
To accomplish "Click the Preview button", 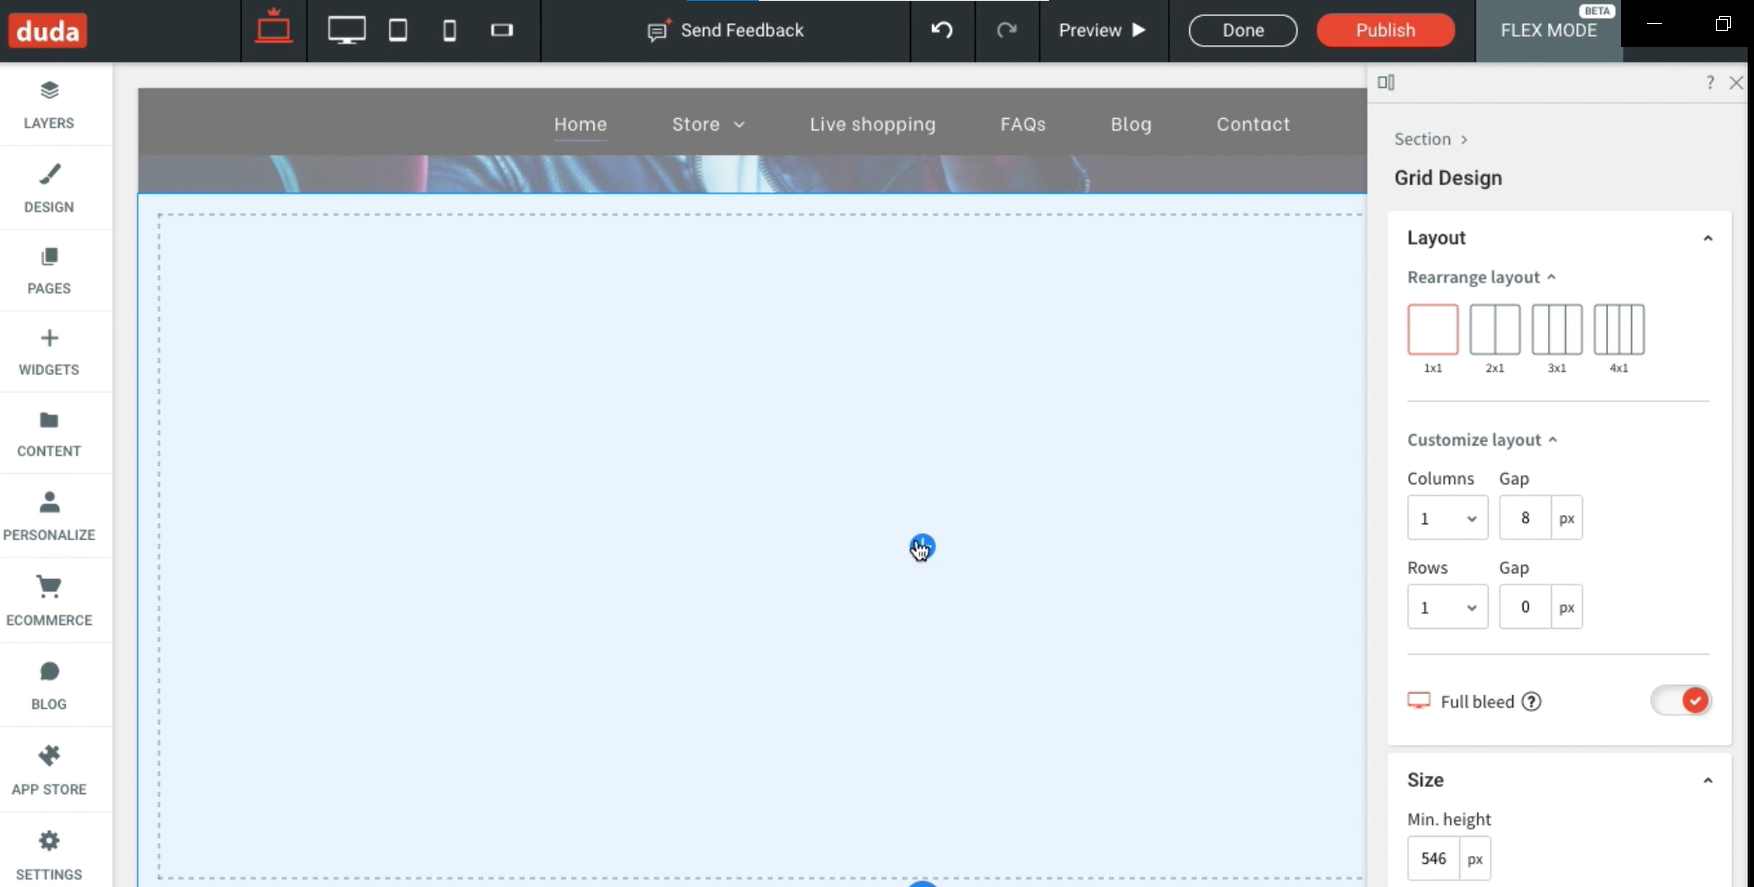I will click(x=1102, y=30).
